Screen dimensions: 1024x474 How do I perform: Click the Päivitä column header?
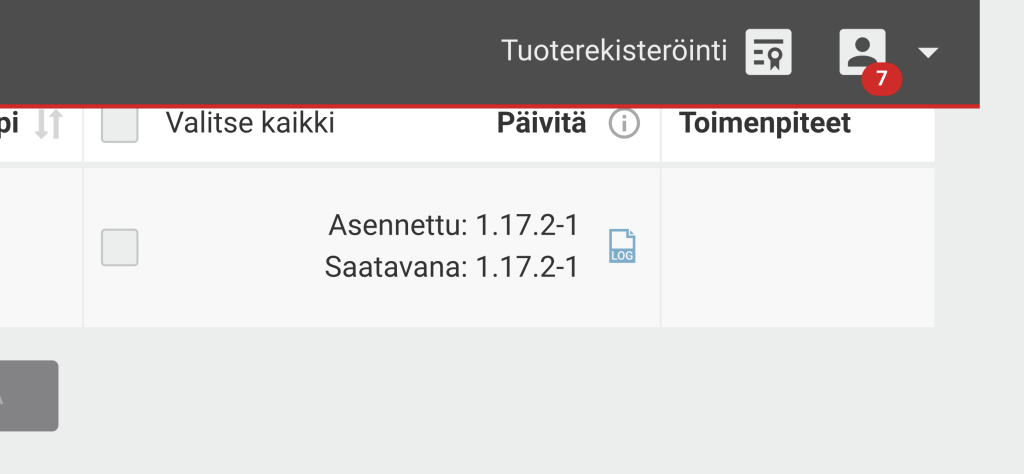tap(541, 124)
